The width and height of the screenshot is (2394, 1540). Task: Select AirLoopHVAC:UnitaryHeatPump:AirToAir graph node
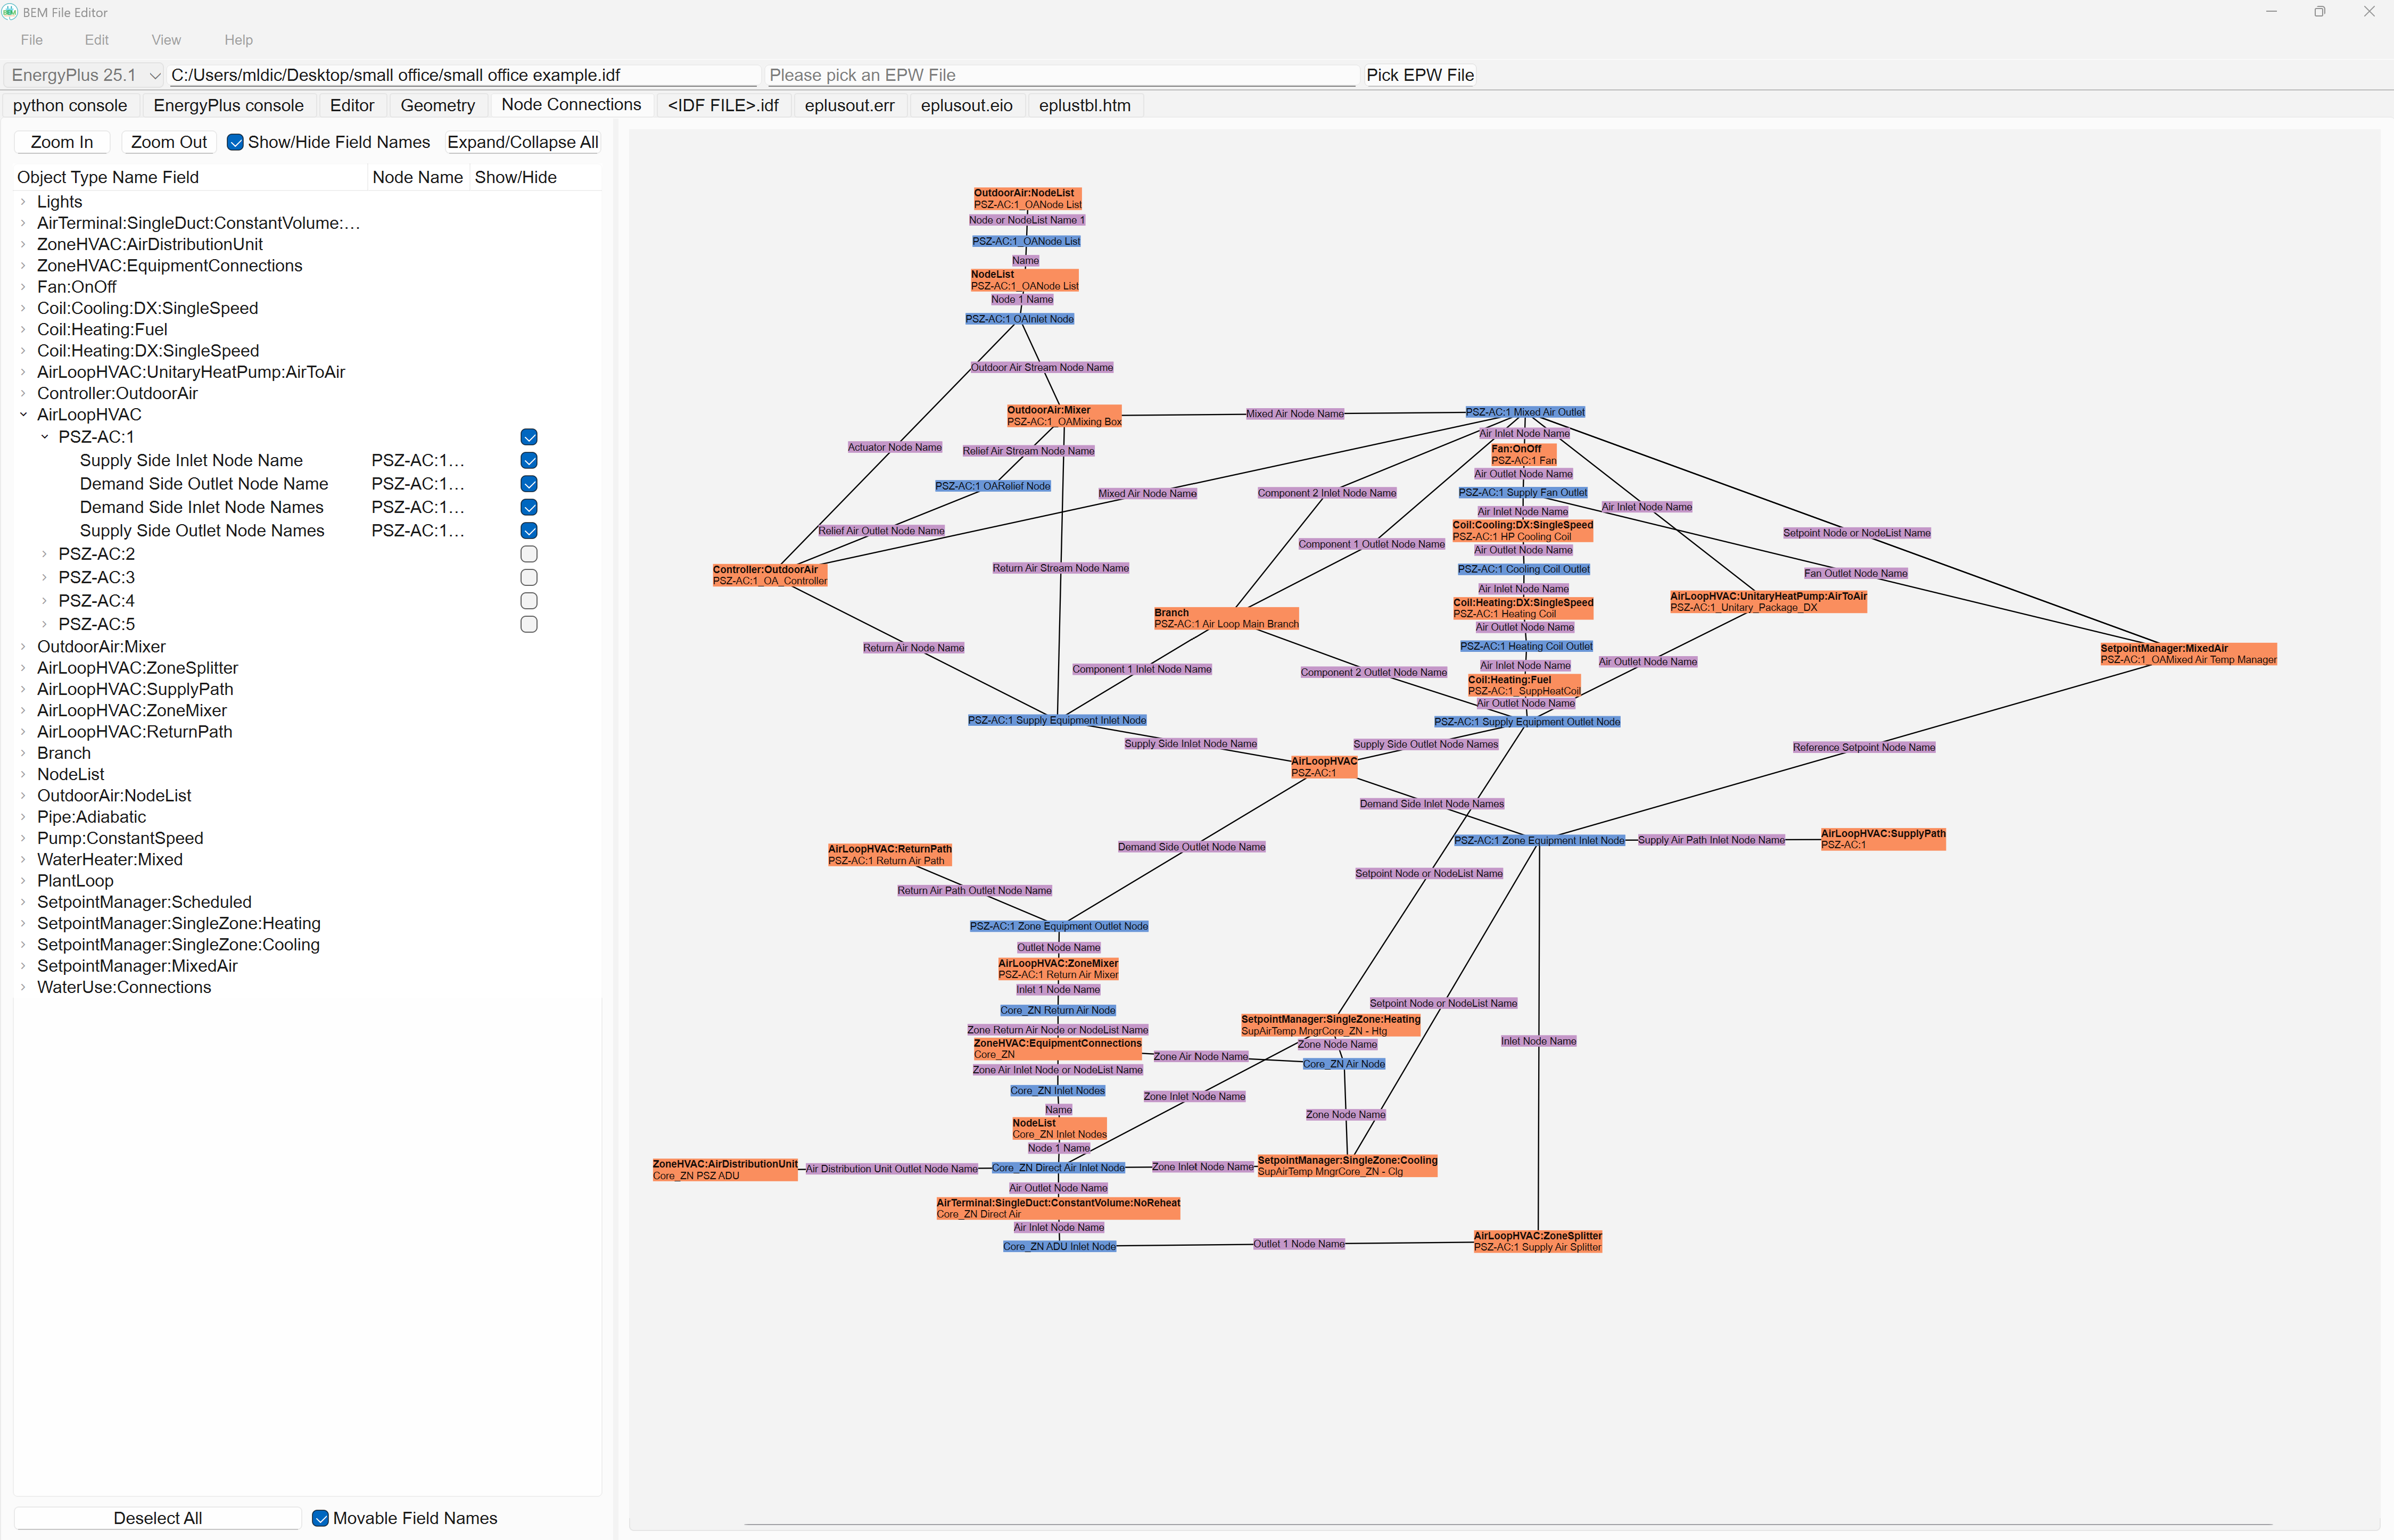pos(1768,601)
